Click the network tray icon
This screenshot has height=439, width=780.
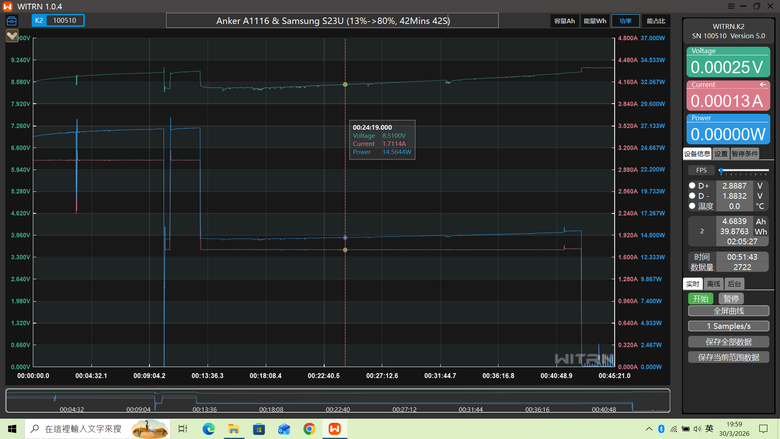pyautogui.click(x=674, y=429)
